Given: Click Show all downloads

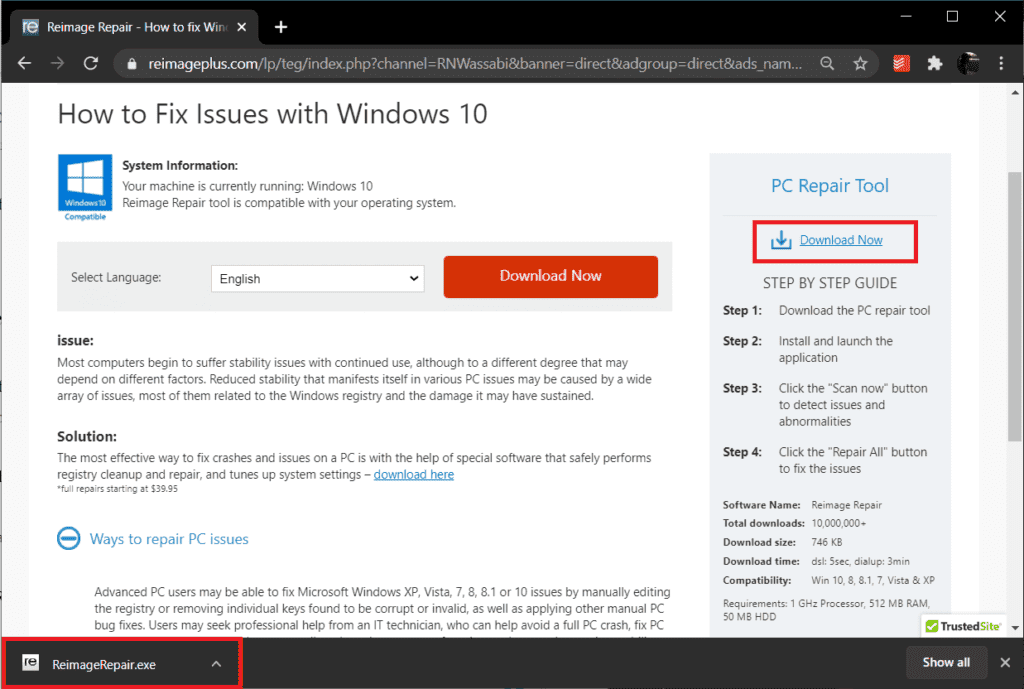Looking at the screenshot, I should 946,662.
